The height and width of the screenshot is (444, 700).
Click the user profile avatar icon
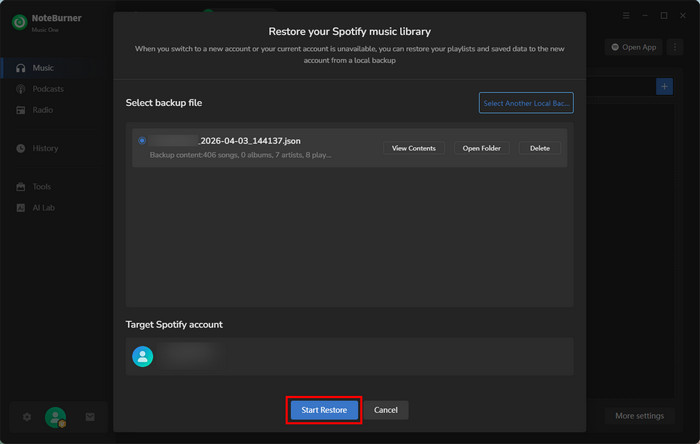(55, 418)
